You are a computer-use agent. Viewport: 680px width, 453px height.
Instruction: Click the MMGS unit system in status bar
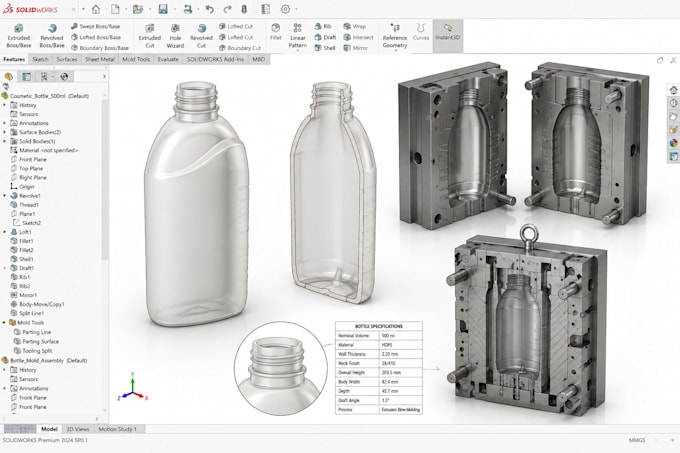(x=637, y=440)
